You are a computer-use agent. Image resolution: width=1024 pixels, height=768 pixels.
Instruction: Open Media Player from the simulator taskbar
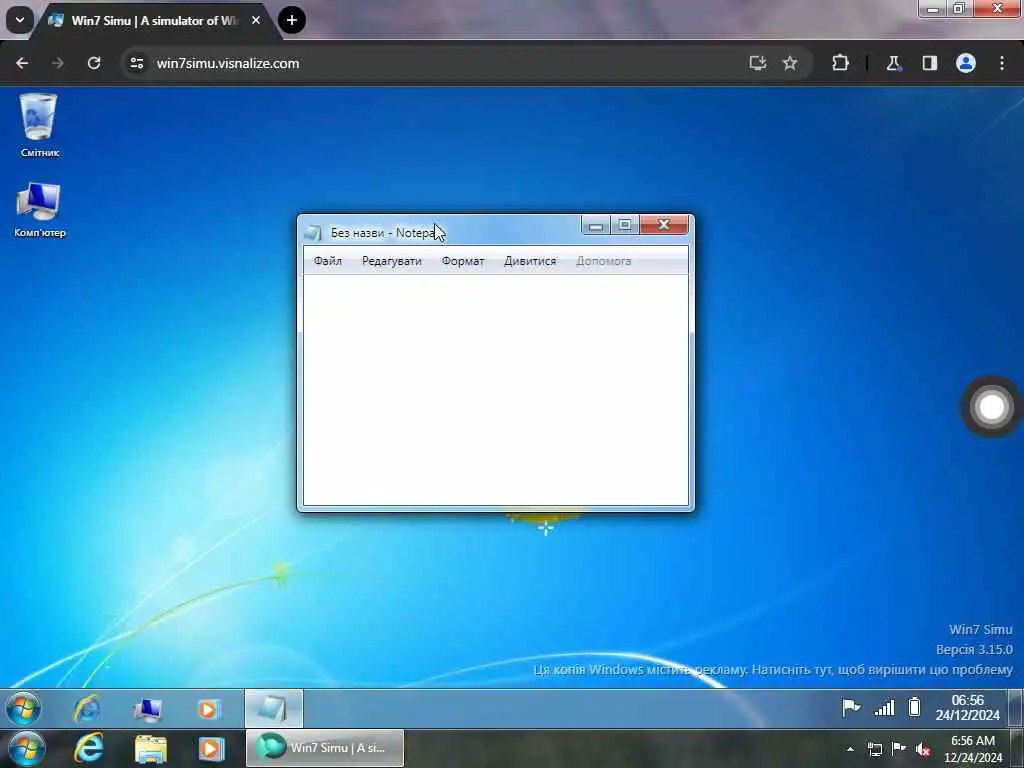208,709
